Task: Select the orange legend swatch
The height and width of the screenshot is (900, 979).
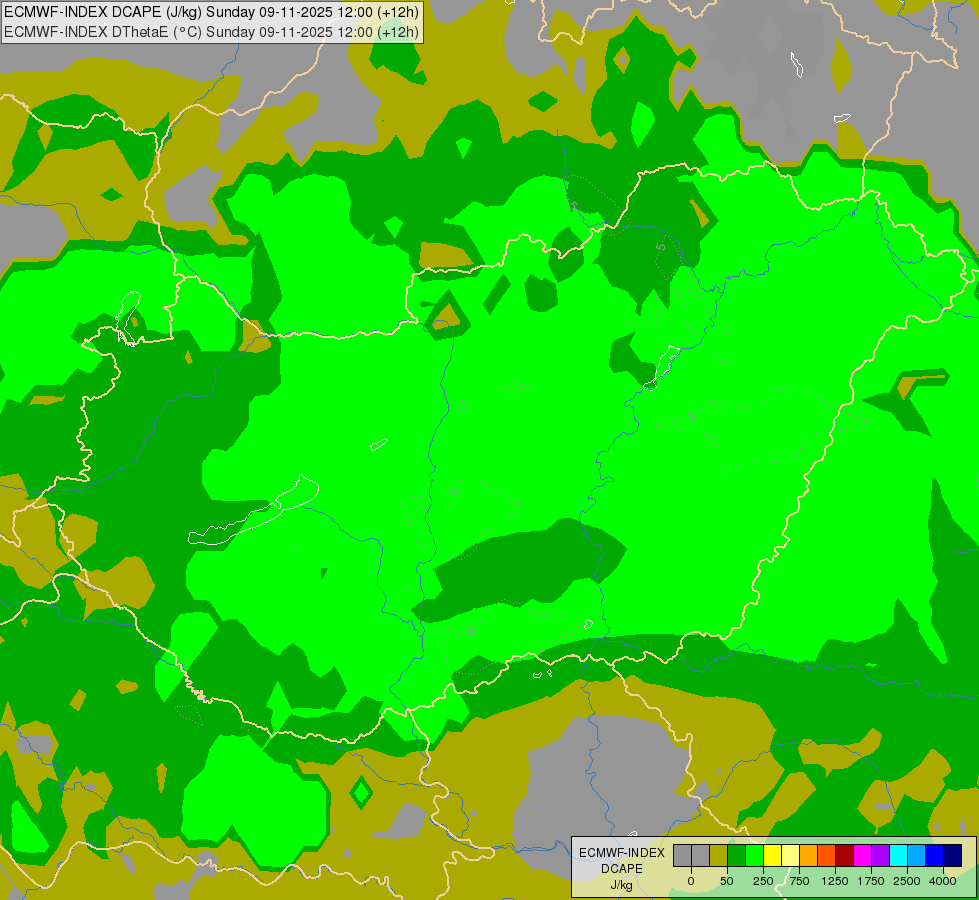Action: (x=809, y=856)
